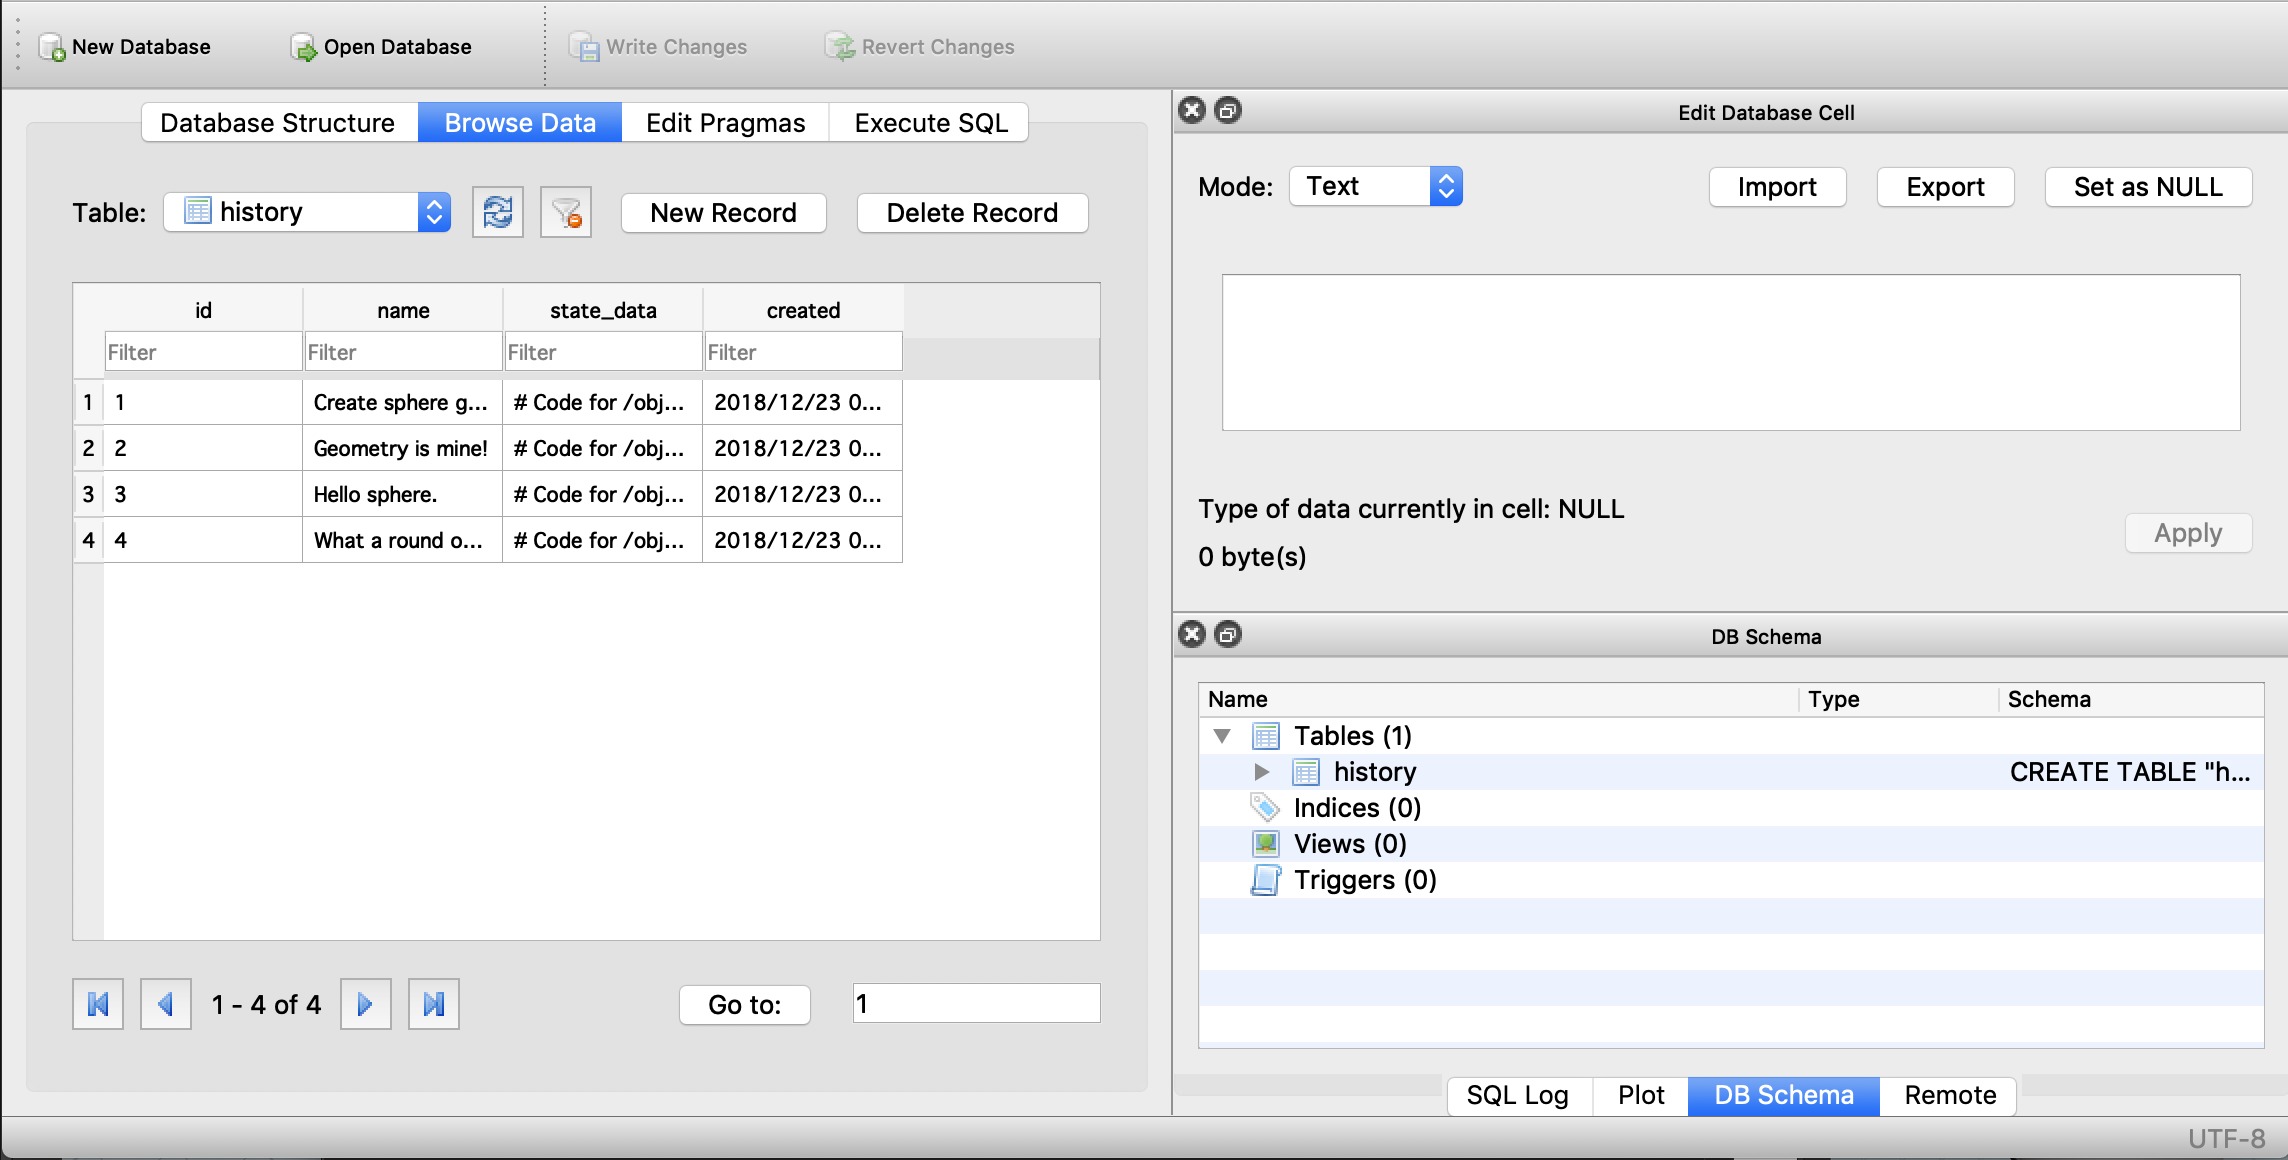Click the Go to page input field

coord(975,1005)
